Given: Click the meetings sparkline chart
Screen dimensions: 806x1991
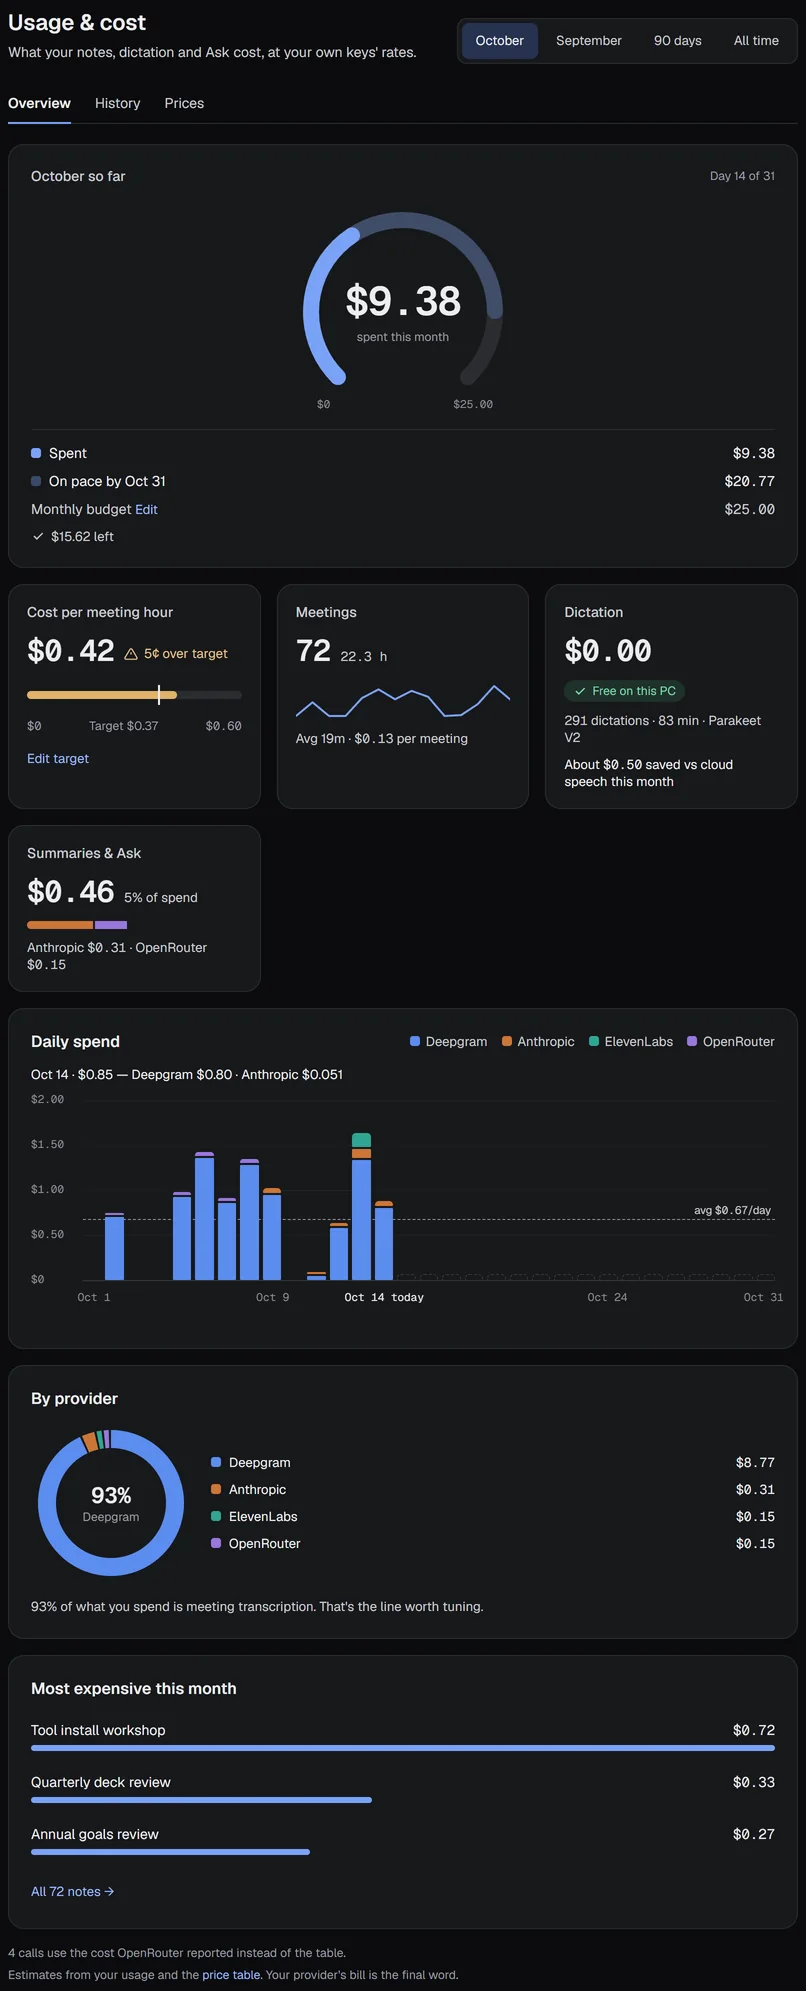Looking at the screenshot, I should coord(403,701).
